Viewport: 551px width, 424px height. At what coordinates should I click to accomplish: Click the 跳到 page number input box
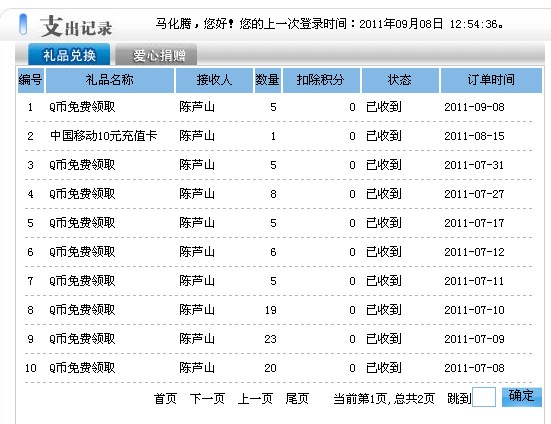point(484,397)
